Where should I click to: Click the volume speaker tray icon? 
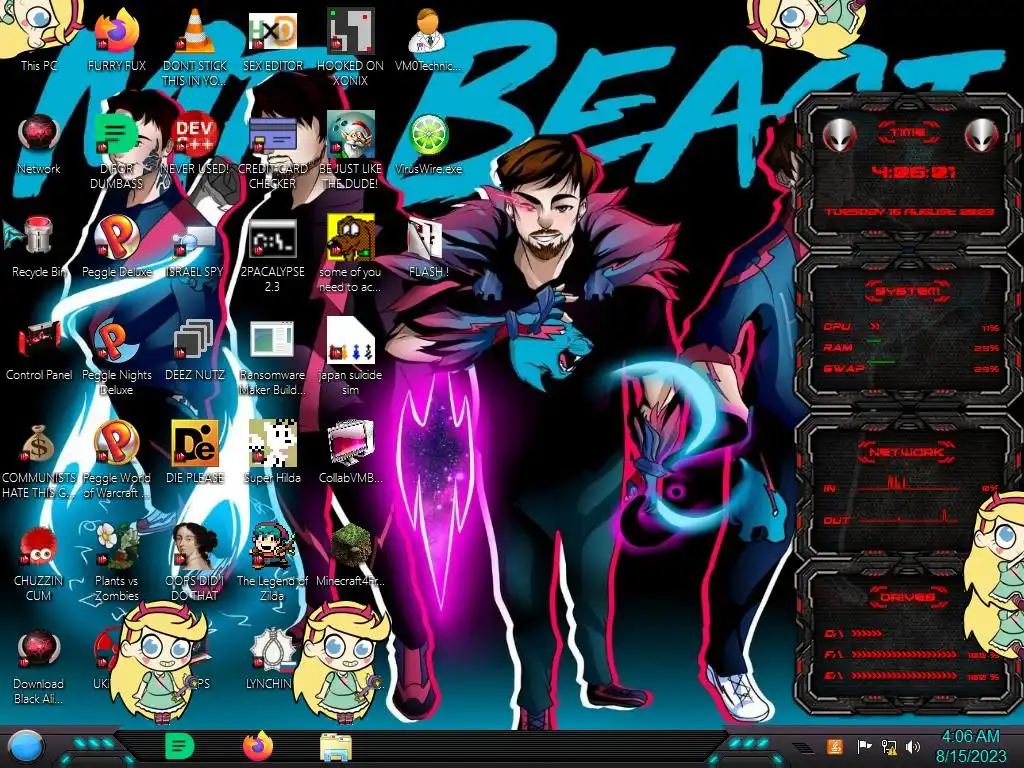[913, 746]
